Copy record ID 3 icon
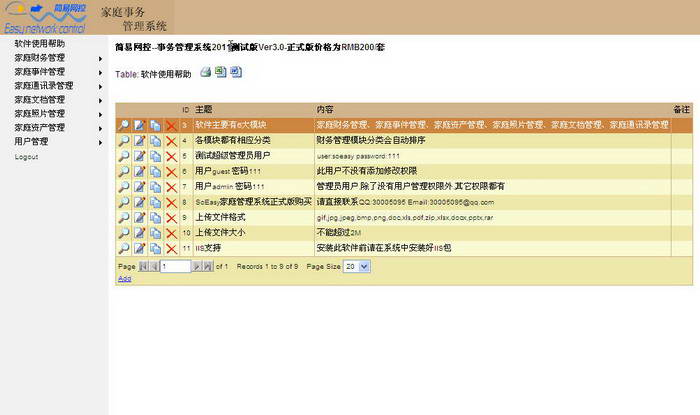Viewport: 700px width, 415px height. click(x=155, y=125)
